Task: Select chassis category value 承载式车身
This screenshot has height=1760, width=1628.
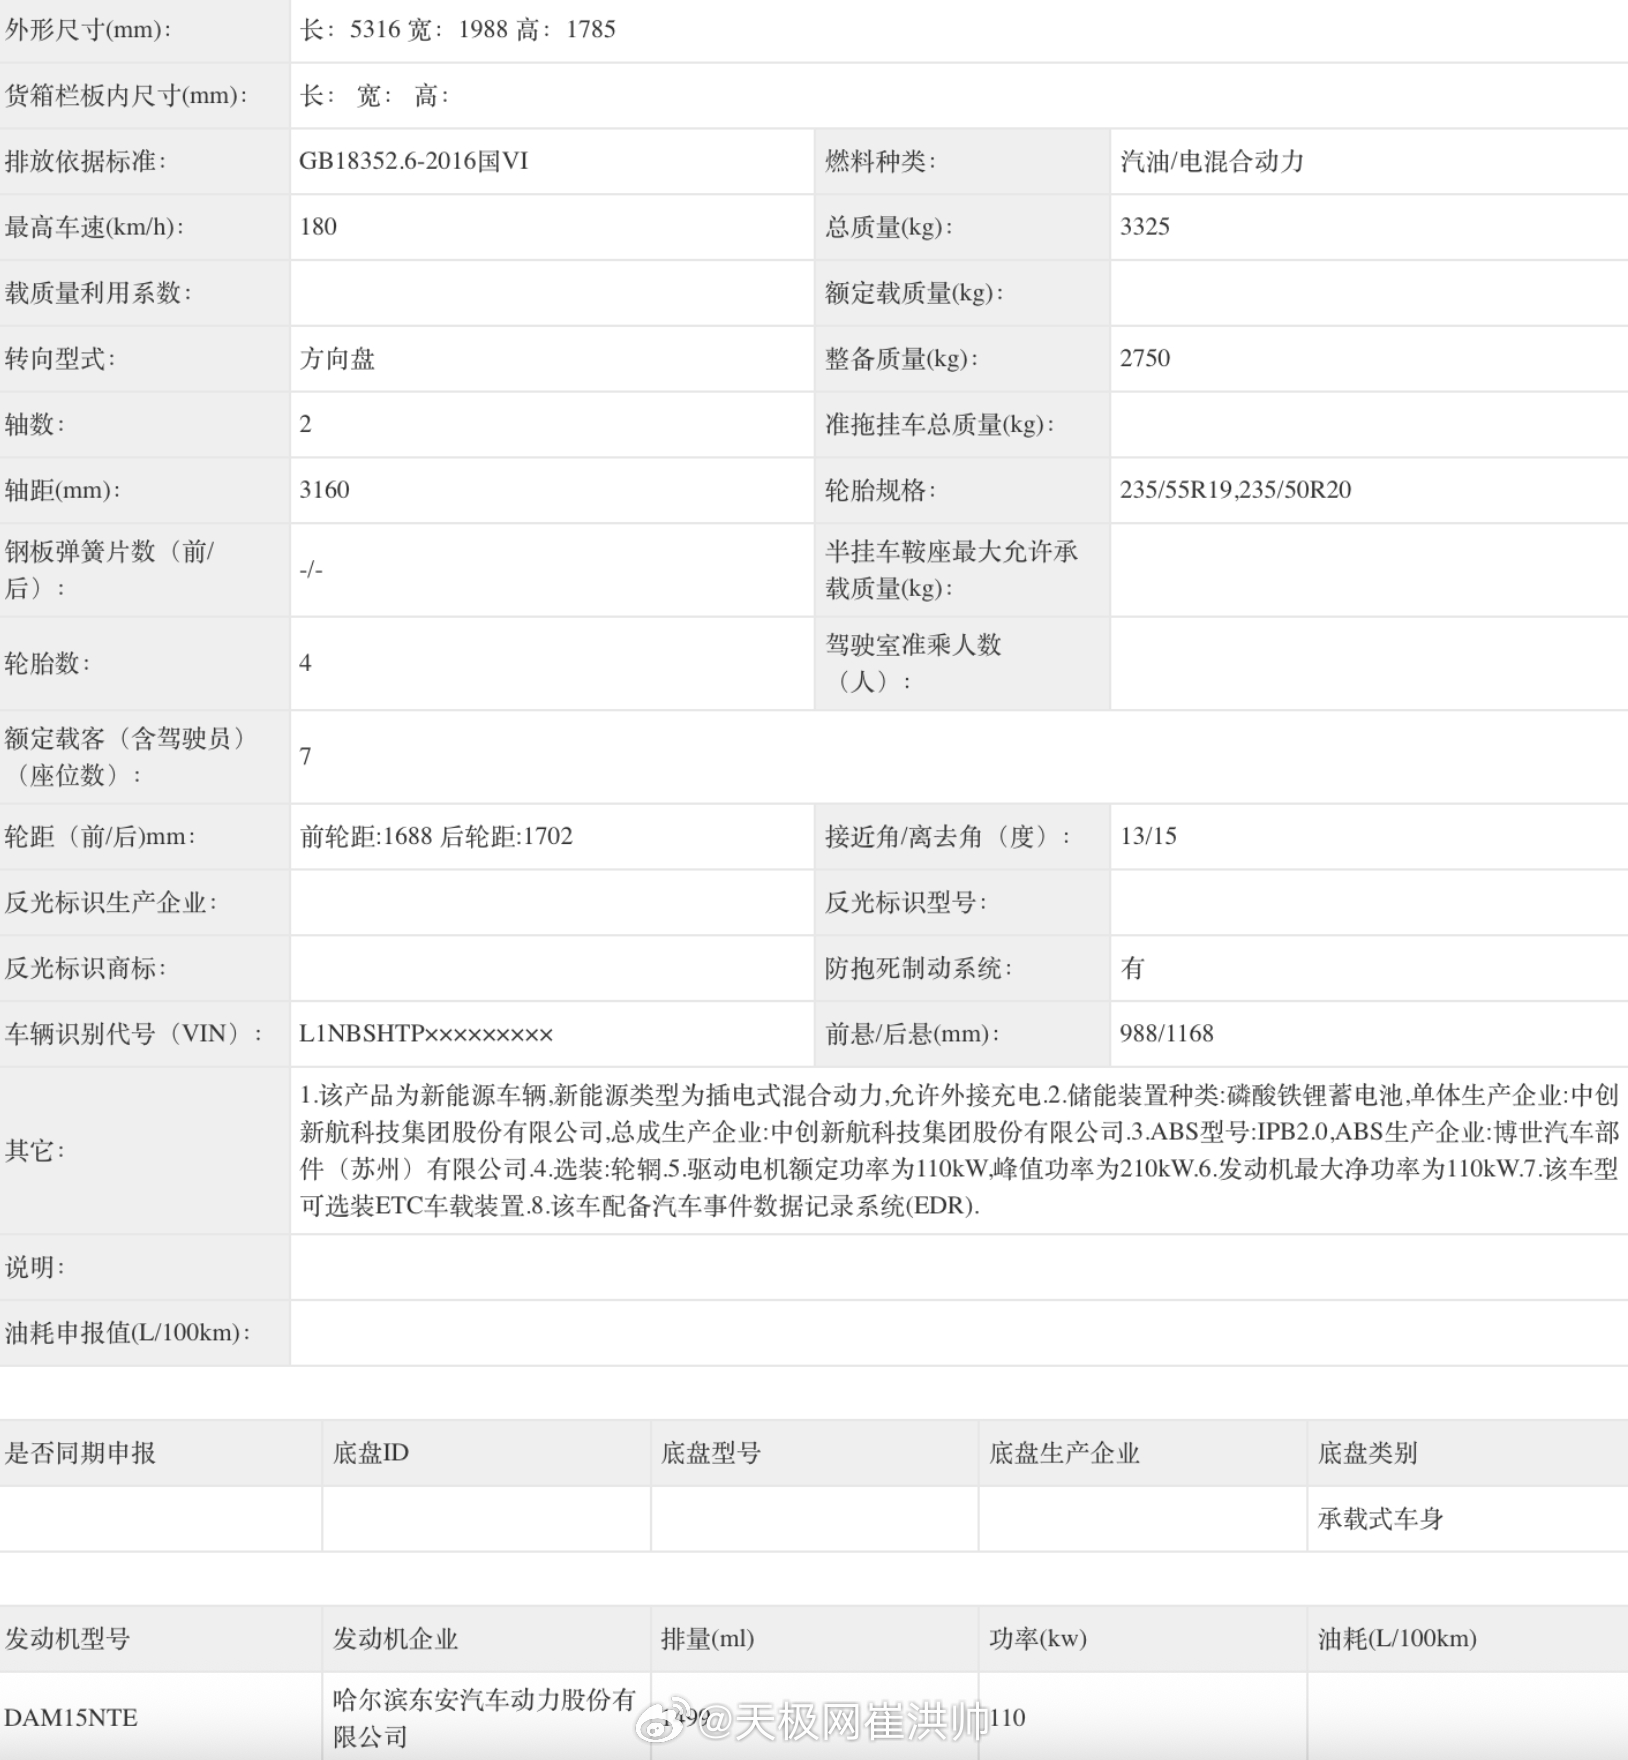Action: click(1380, 1520)
